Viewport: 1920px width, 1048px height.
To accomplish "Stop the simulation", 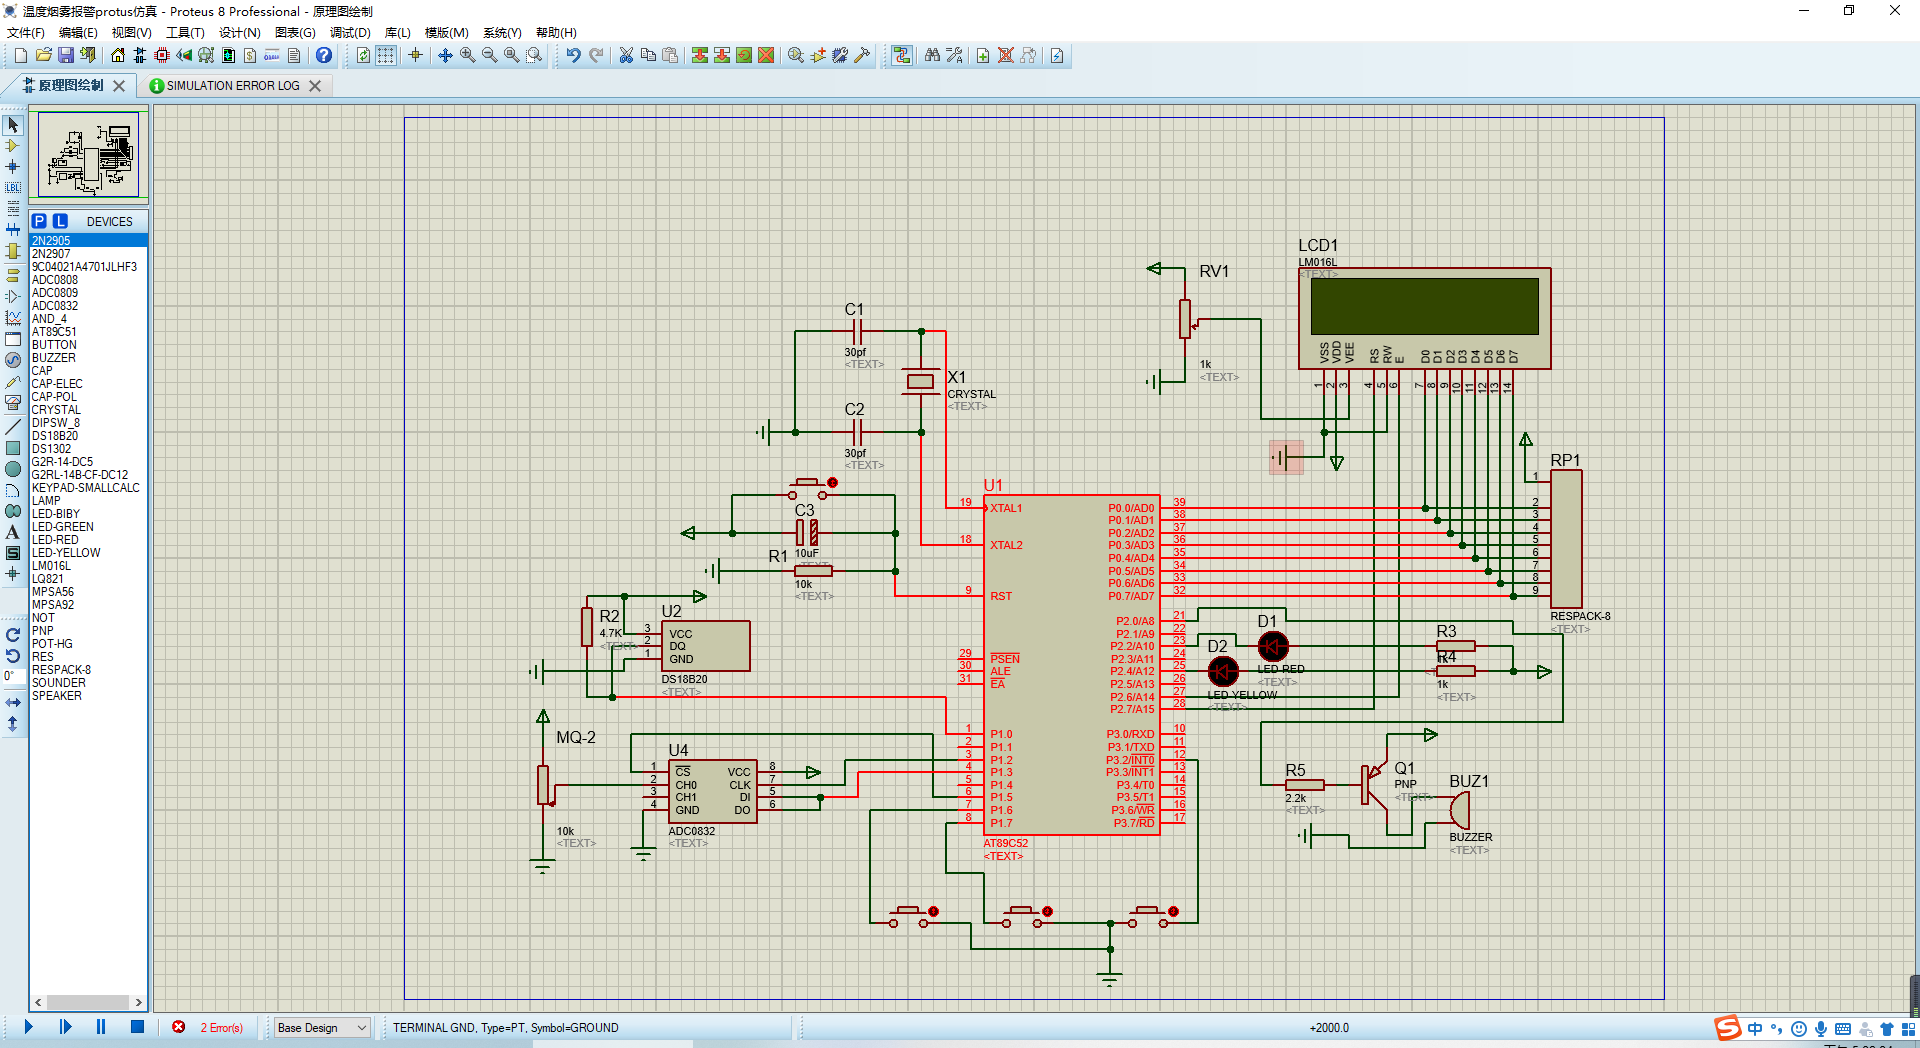I will (x=137, y=1026).
